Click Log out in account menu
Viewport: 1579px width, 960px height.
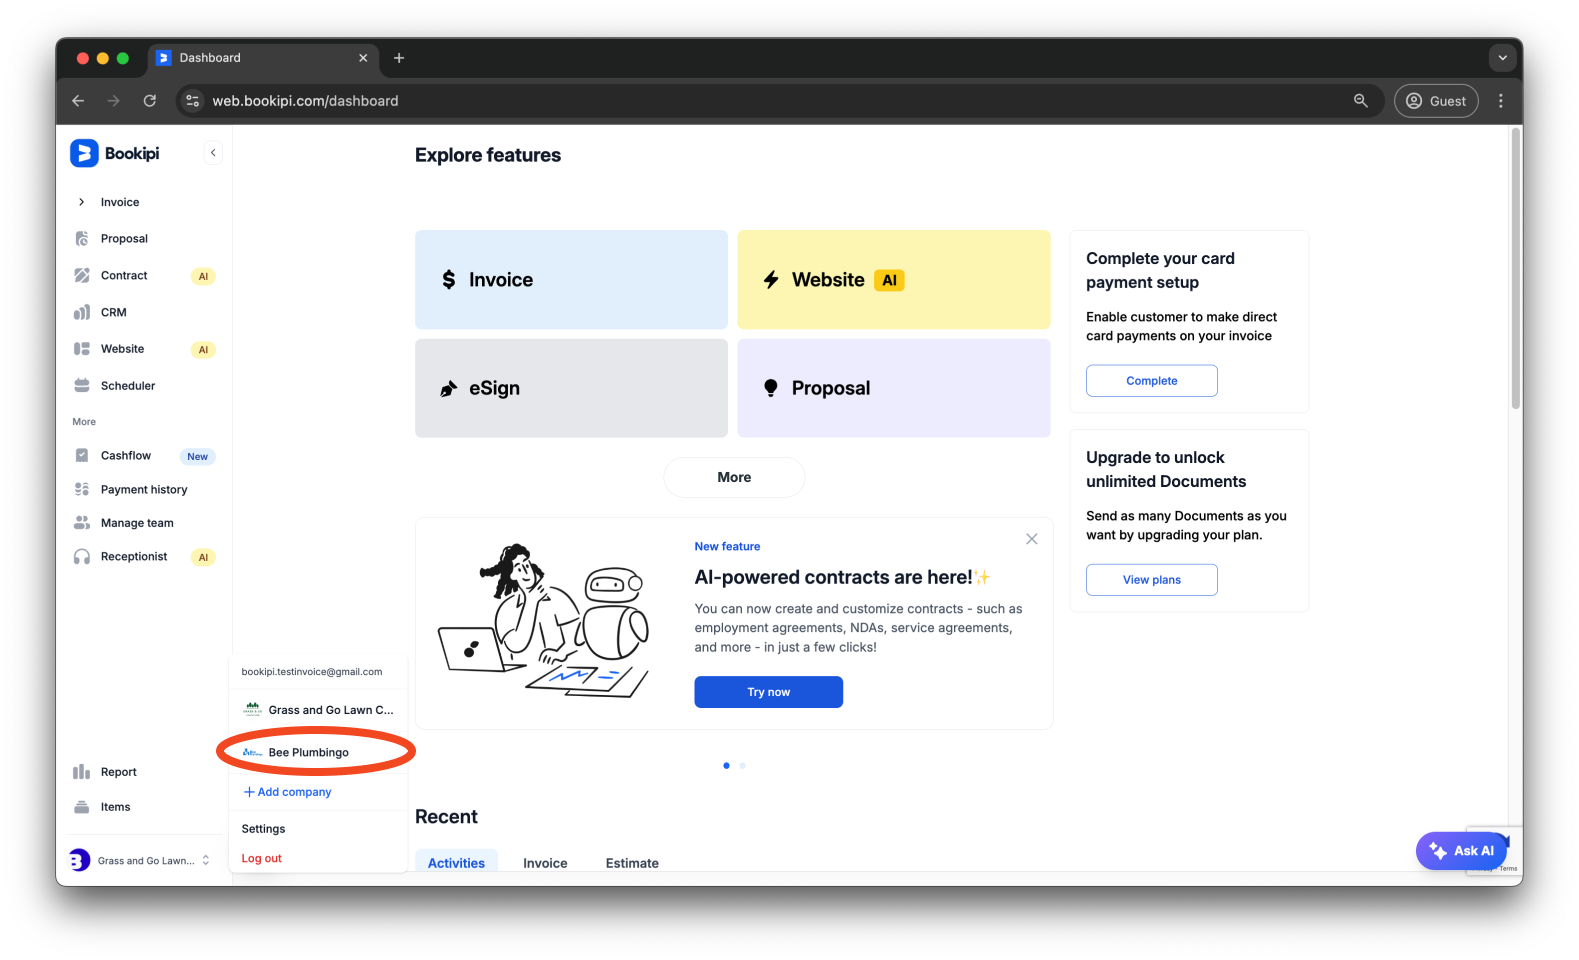pyautogui.click(x=261, y=858)
